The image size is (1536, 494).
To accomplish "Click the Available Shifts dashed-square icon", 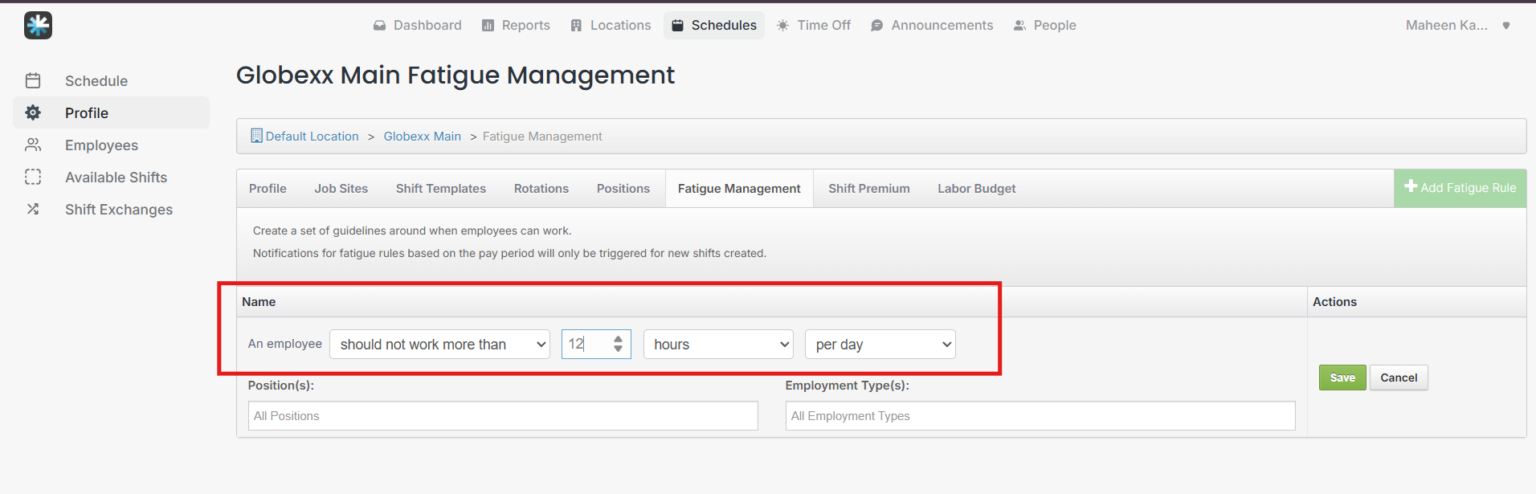I will click(x=33, y=177).
